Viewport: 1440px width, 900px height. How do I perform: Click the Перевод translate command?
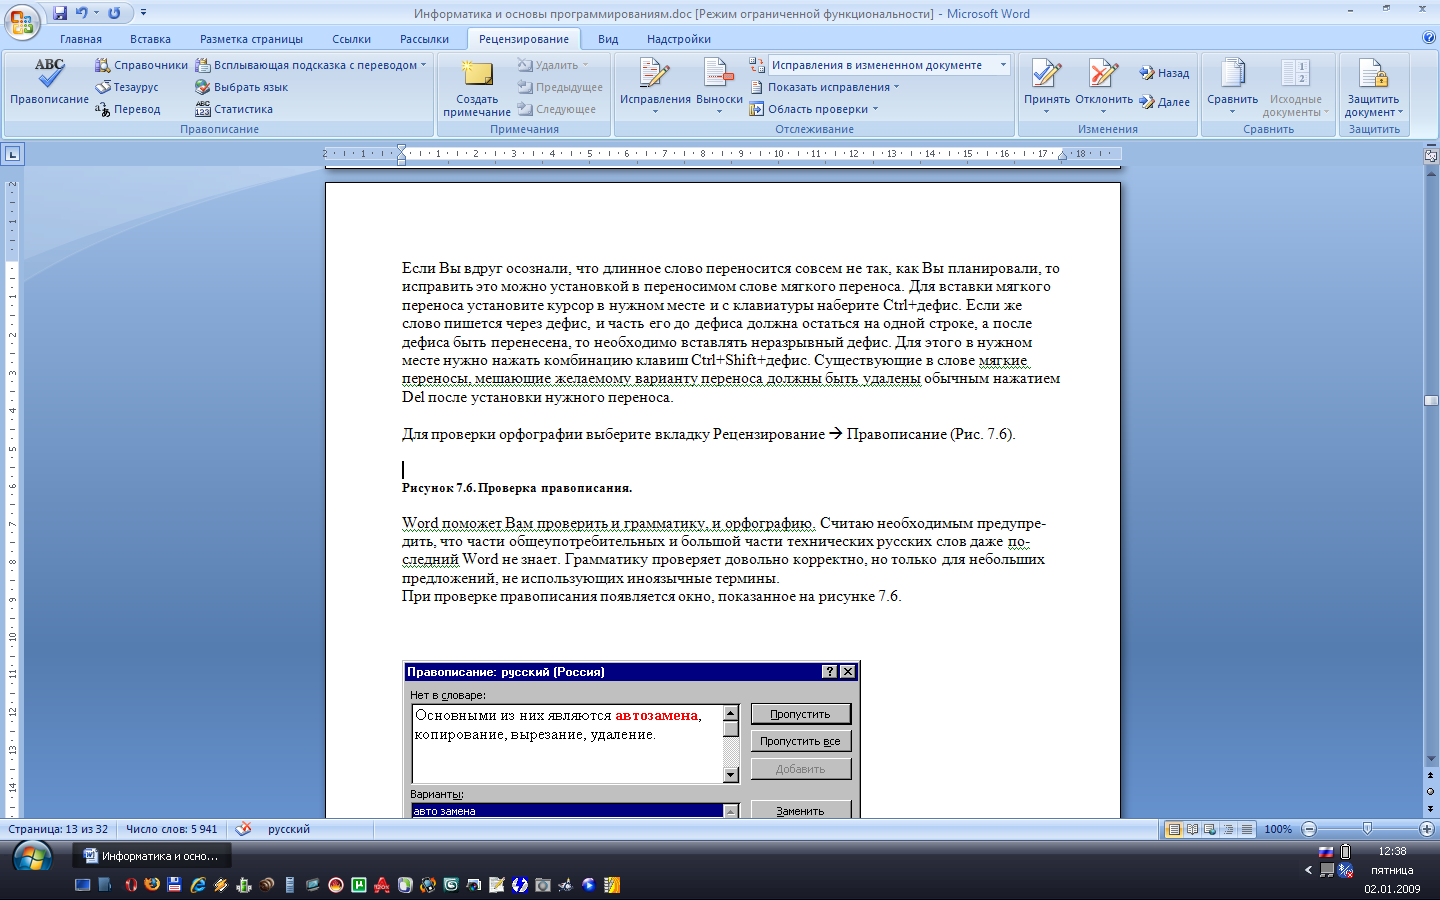pos(127,109)
